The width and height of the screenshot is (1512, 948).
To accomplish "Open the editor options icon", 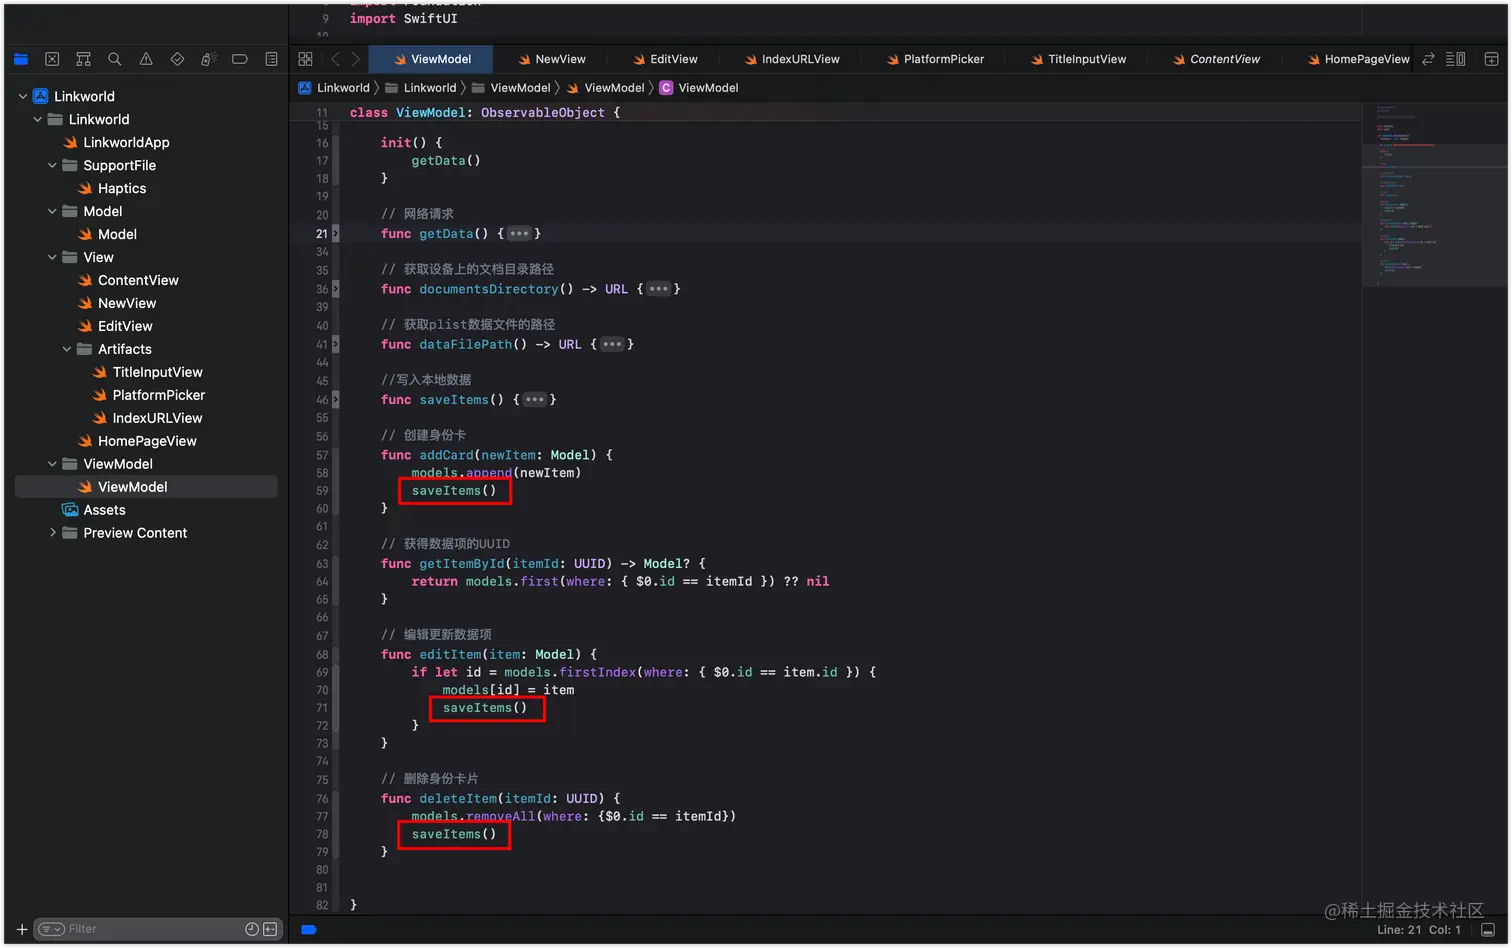I will click(1456, 59).
